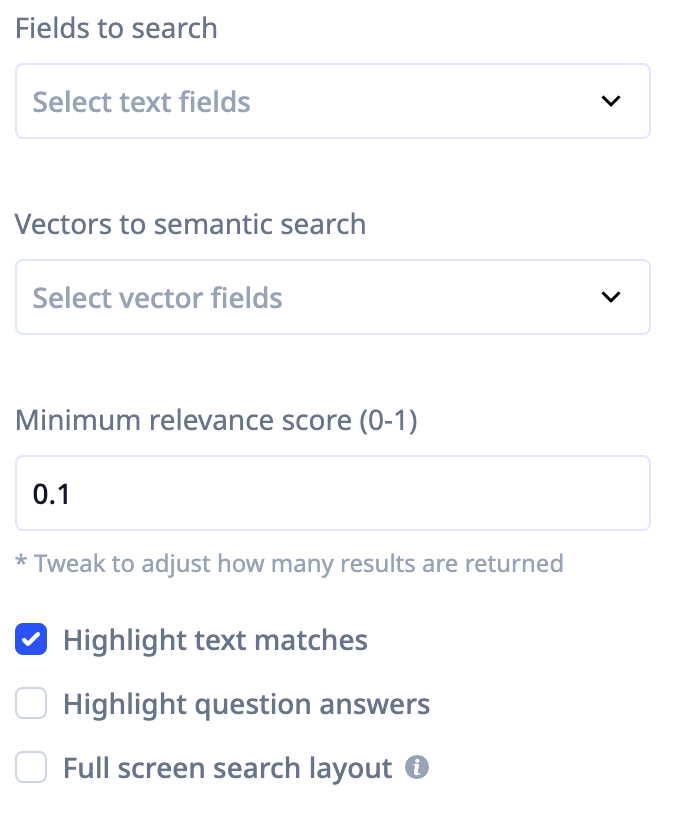This screenshot has height=818, width=676.
Task: Focus the Minimum relevance score input
Action: pyautogui.click(x=332, y=493)
